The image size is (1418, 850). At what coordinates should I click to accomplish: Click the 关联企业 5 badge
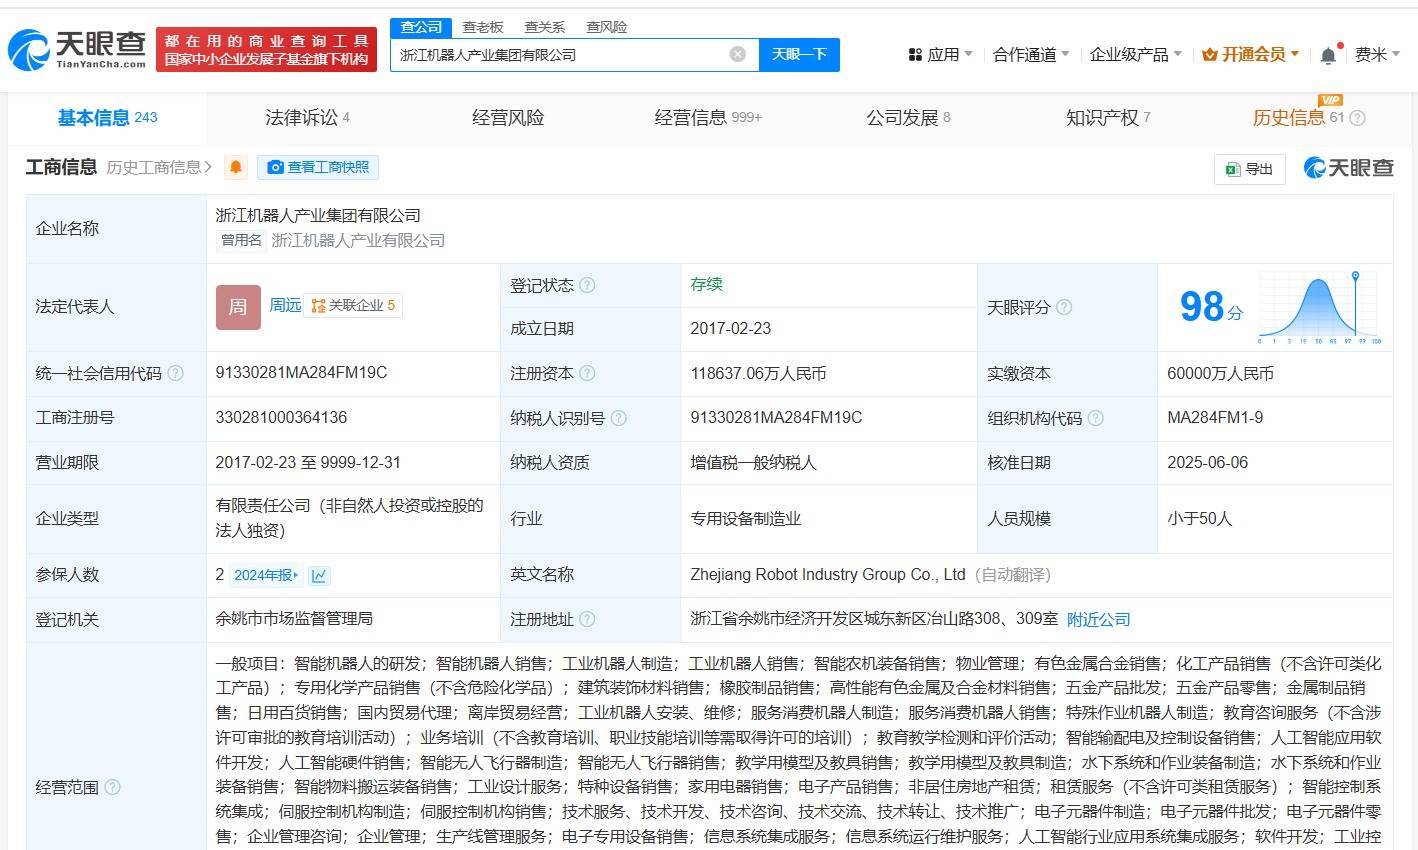(353, 305)
